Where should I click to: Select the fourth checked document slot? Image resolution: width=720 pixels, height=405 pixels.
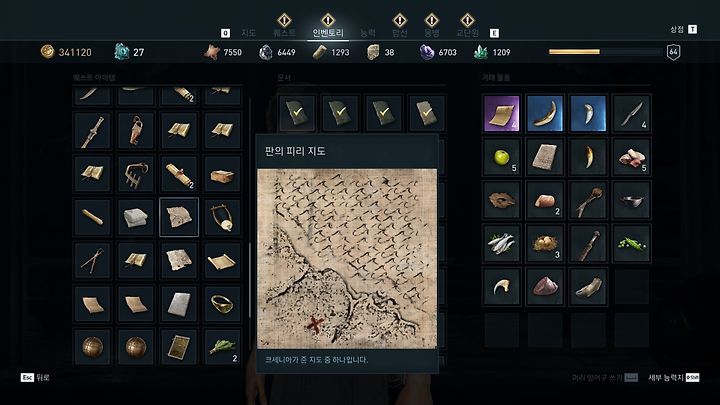pyautogui.click(x=427, y=113)
